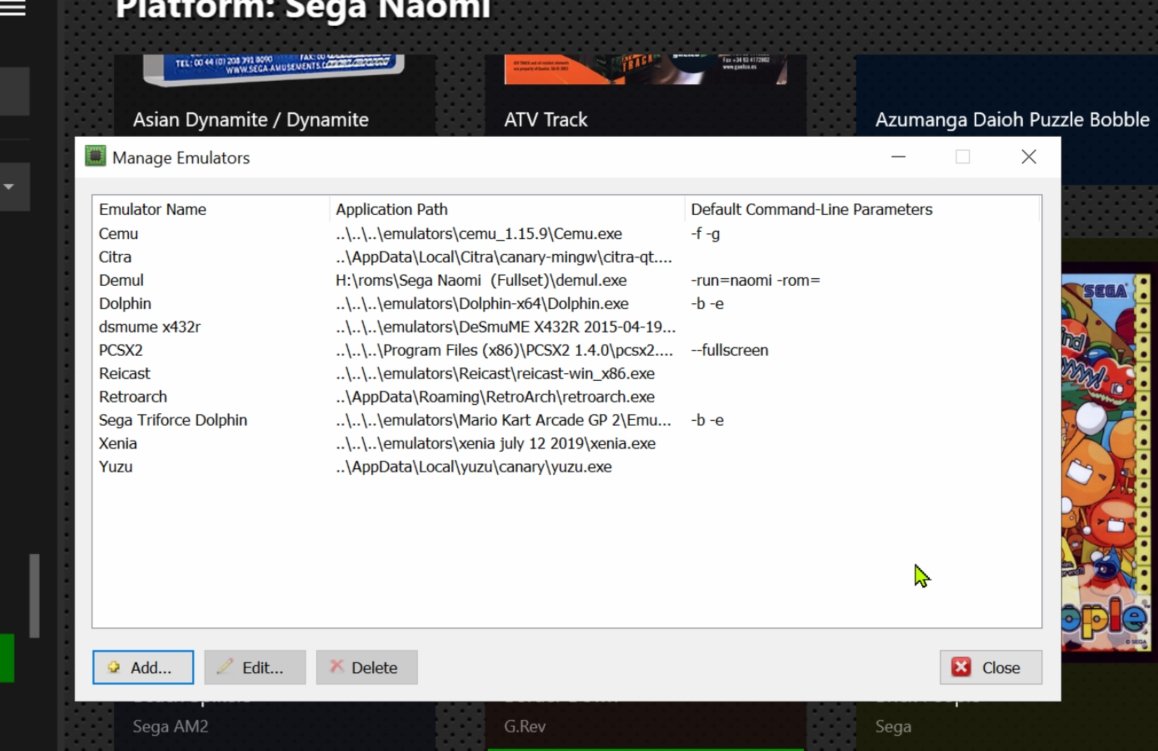This screenshot has height=751, width=1158.
Task: Expand the dropdown arrow in LaunchBox sidebar
Action: point(9,187)
